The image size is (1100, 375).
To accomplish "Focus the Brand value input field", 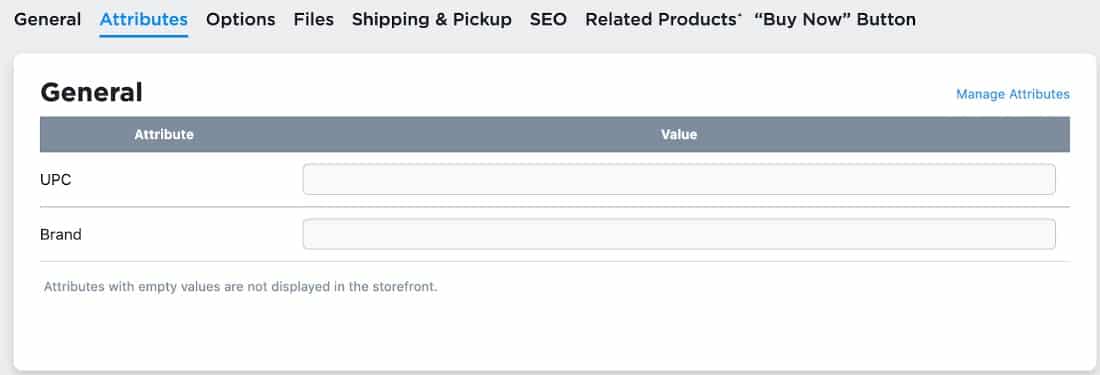I will [x=678, y=234].
